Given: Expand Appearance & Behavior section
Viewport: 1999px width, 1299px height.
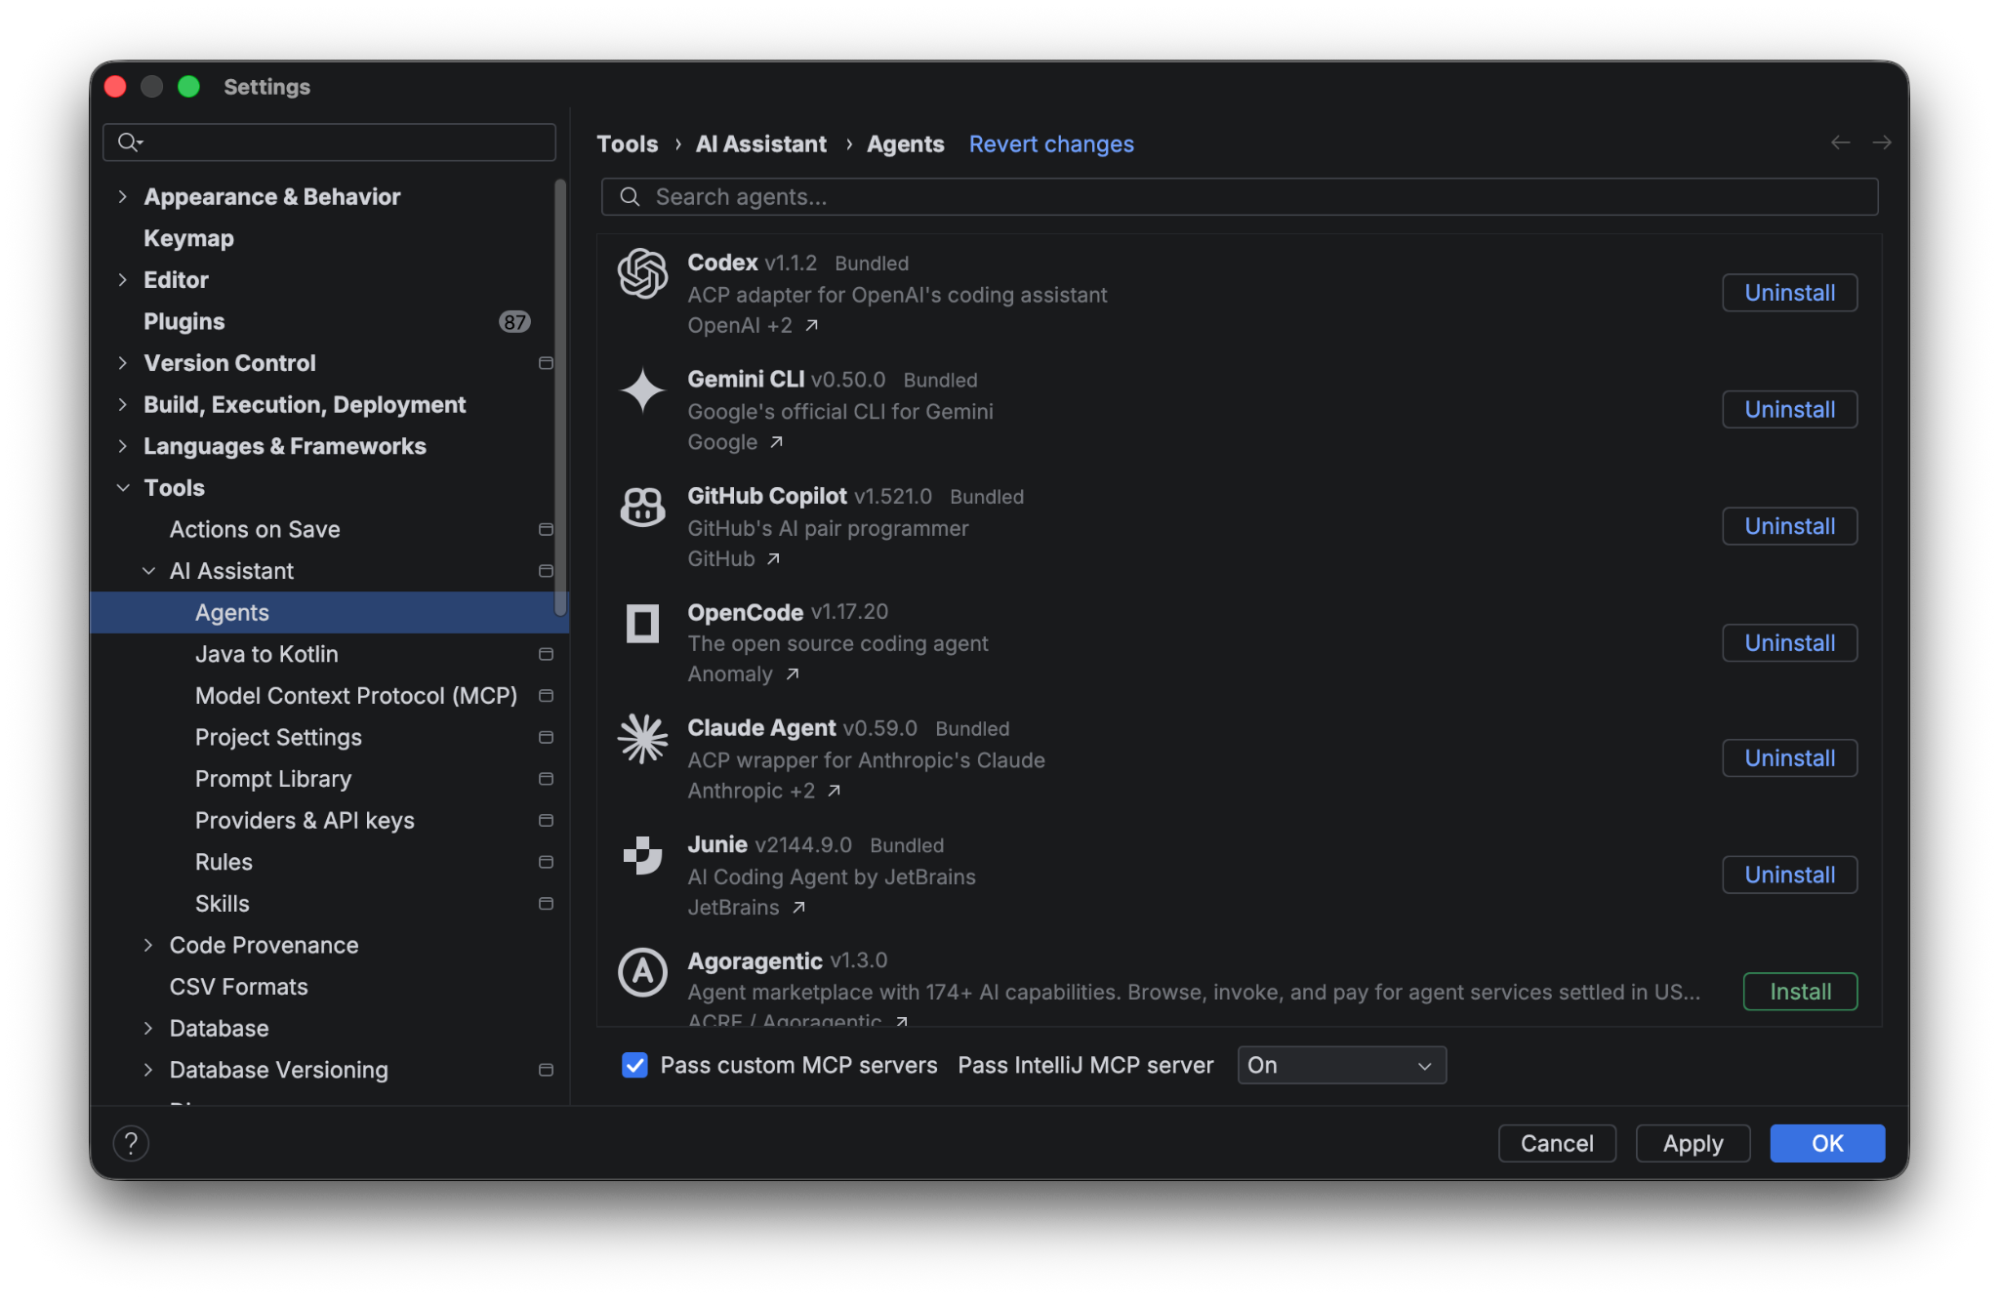Looking at the screenshot, I should [122, 196].
